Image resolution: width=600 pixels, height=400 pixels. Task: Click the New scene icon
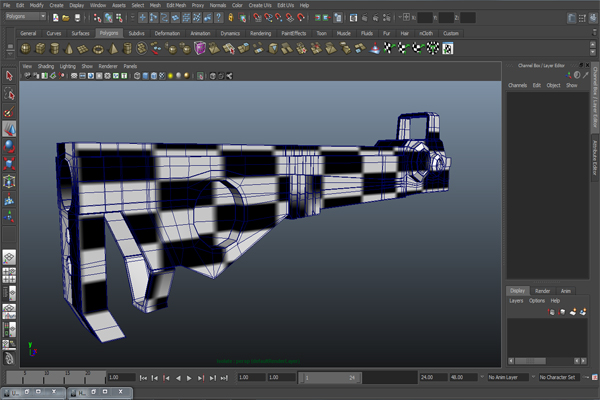(x=56, y=18)
